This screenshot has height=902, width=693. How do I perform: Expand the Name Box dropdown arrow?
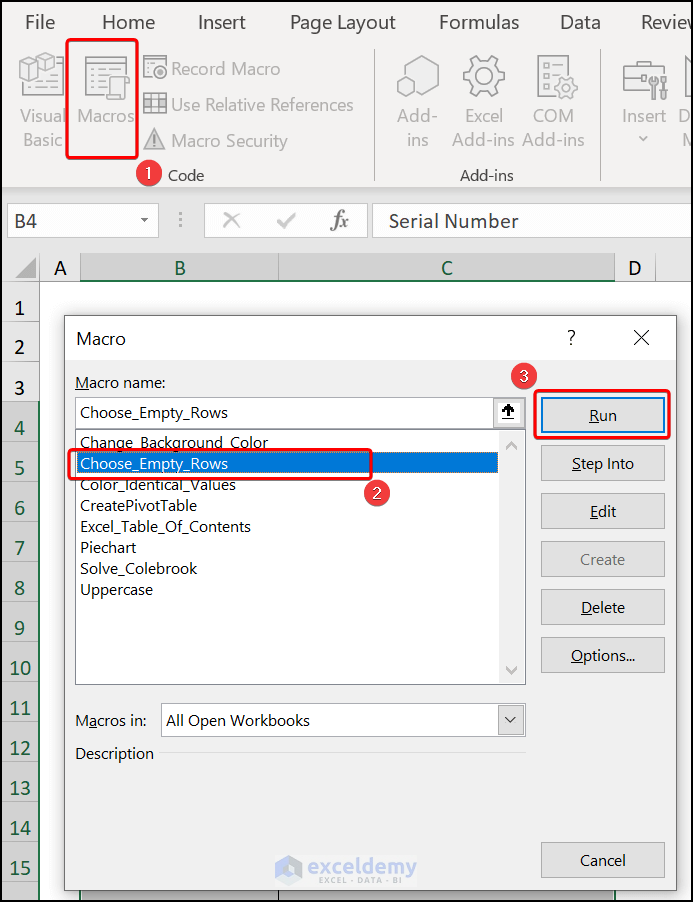pos(144,220)
